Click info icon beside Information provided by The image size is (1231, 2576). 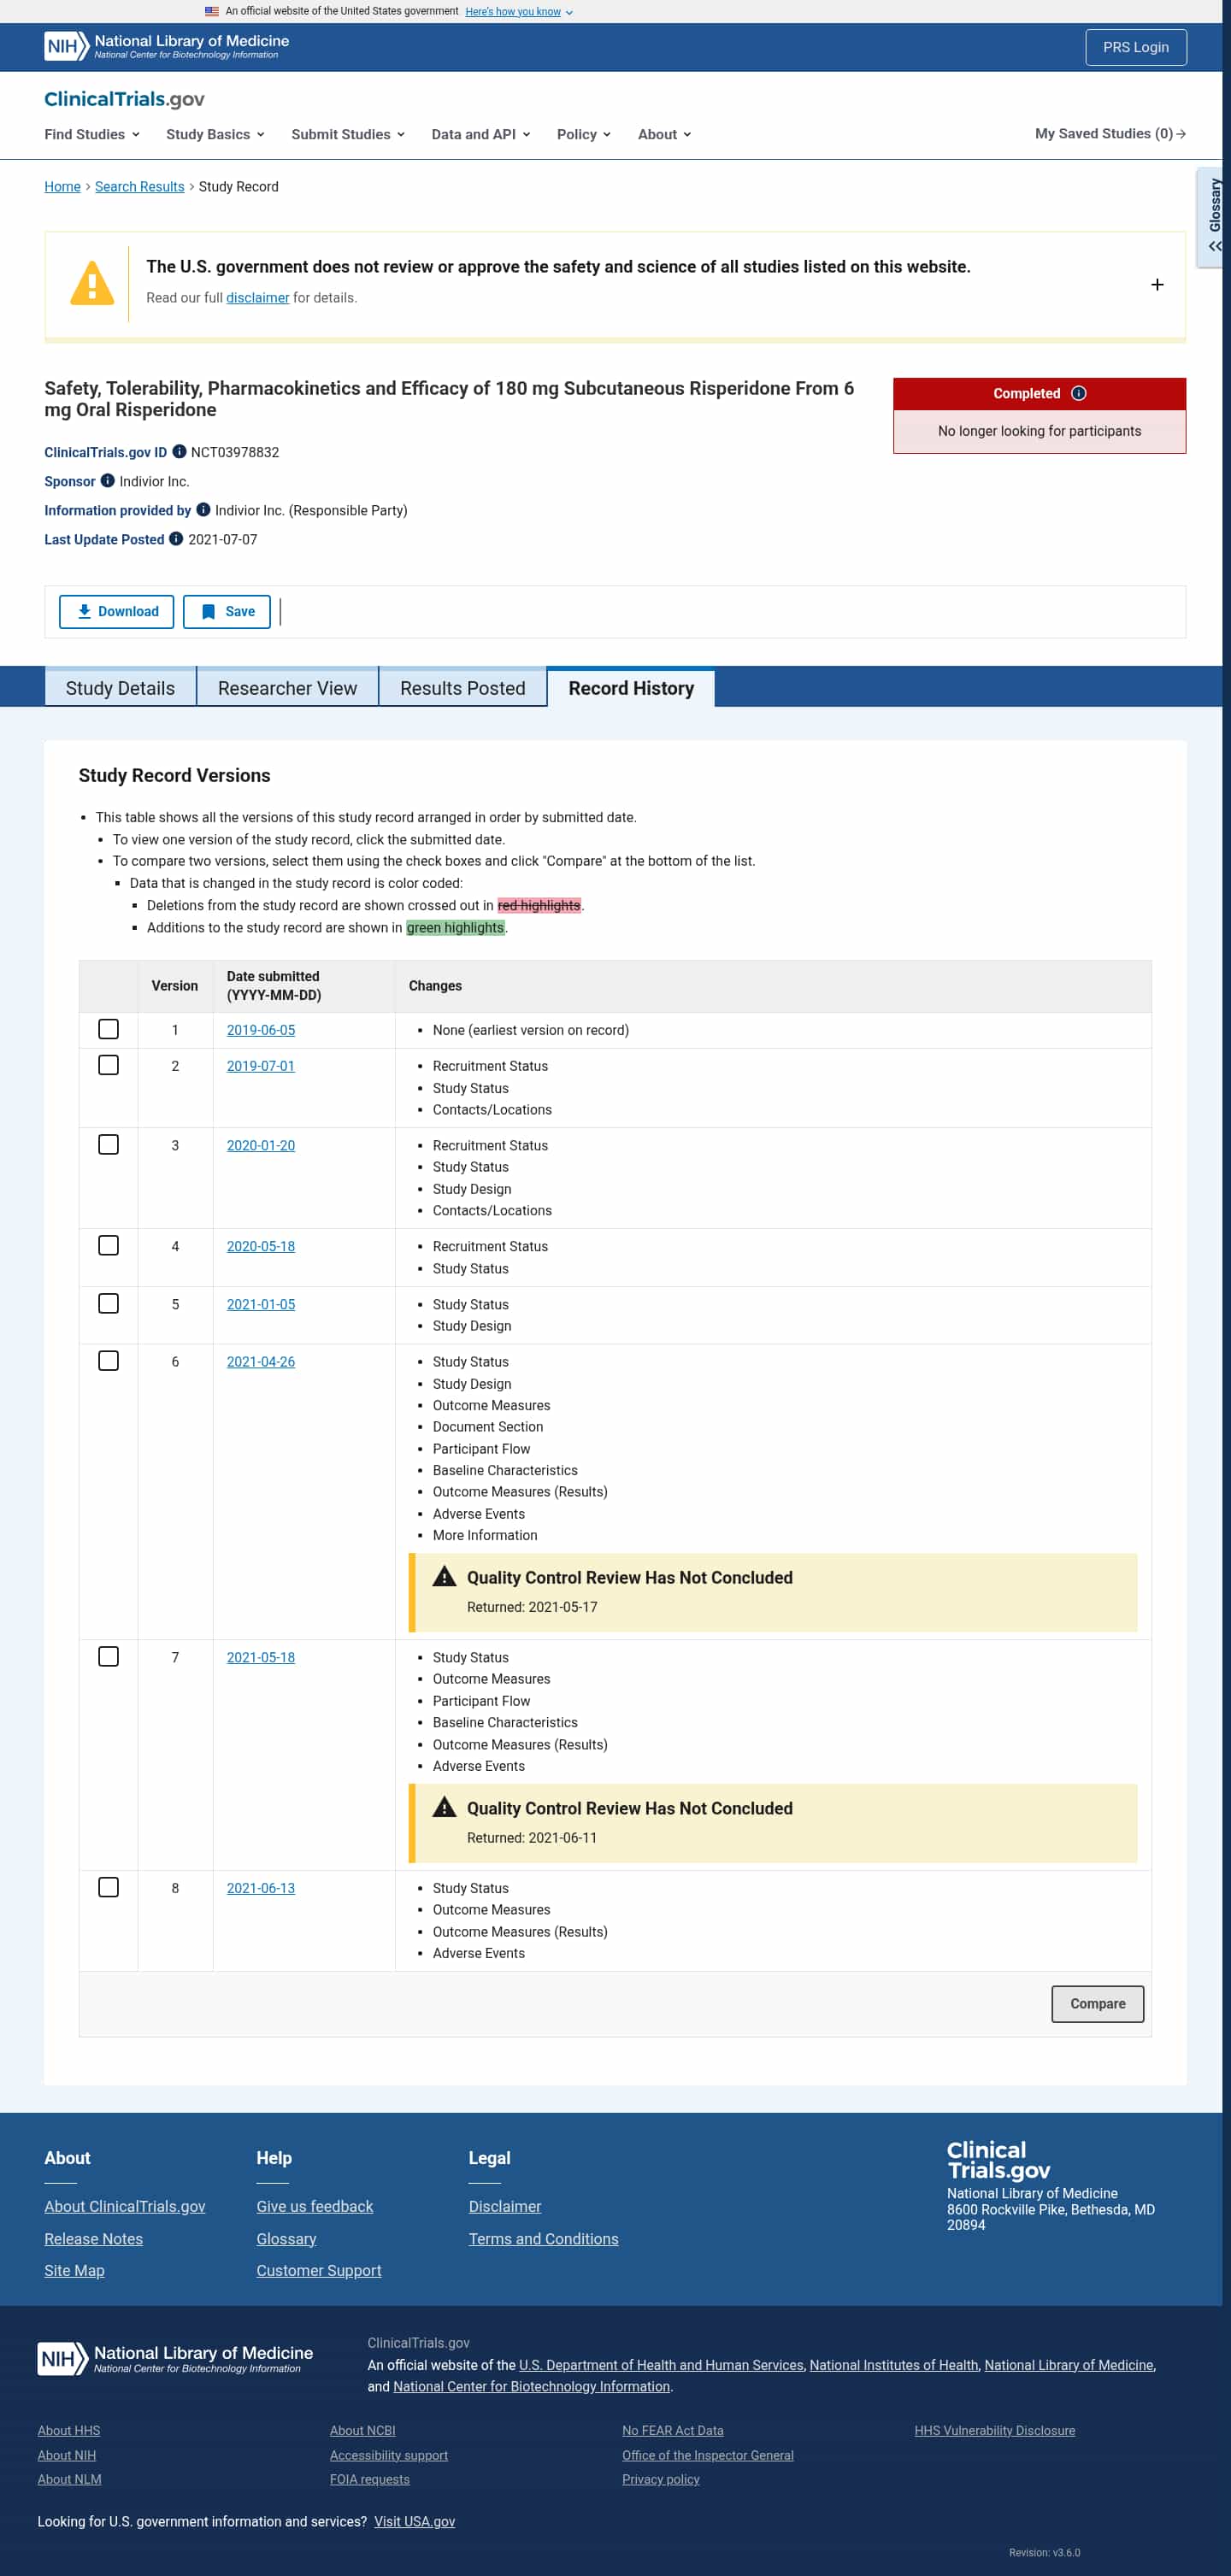(203, 510)
